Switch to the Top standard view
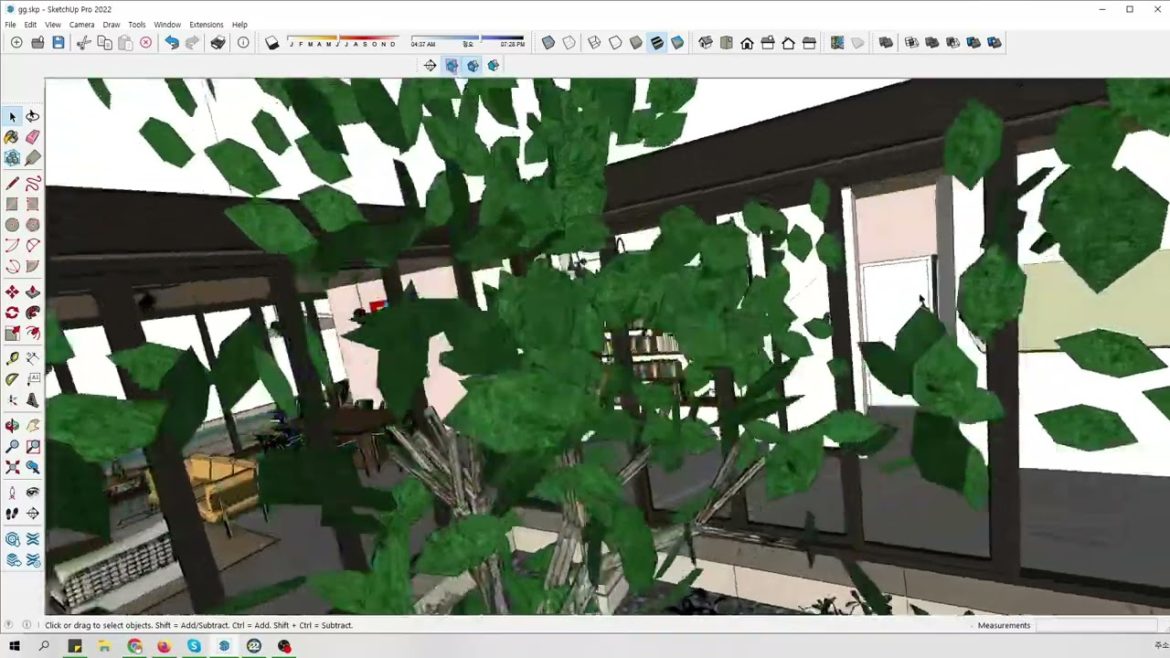This screenshot has width=1170, height=658. [x=726, y=42]
